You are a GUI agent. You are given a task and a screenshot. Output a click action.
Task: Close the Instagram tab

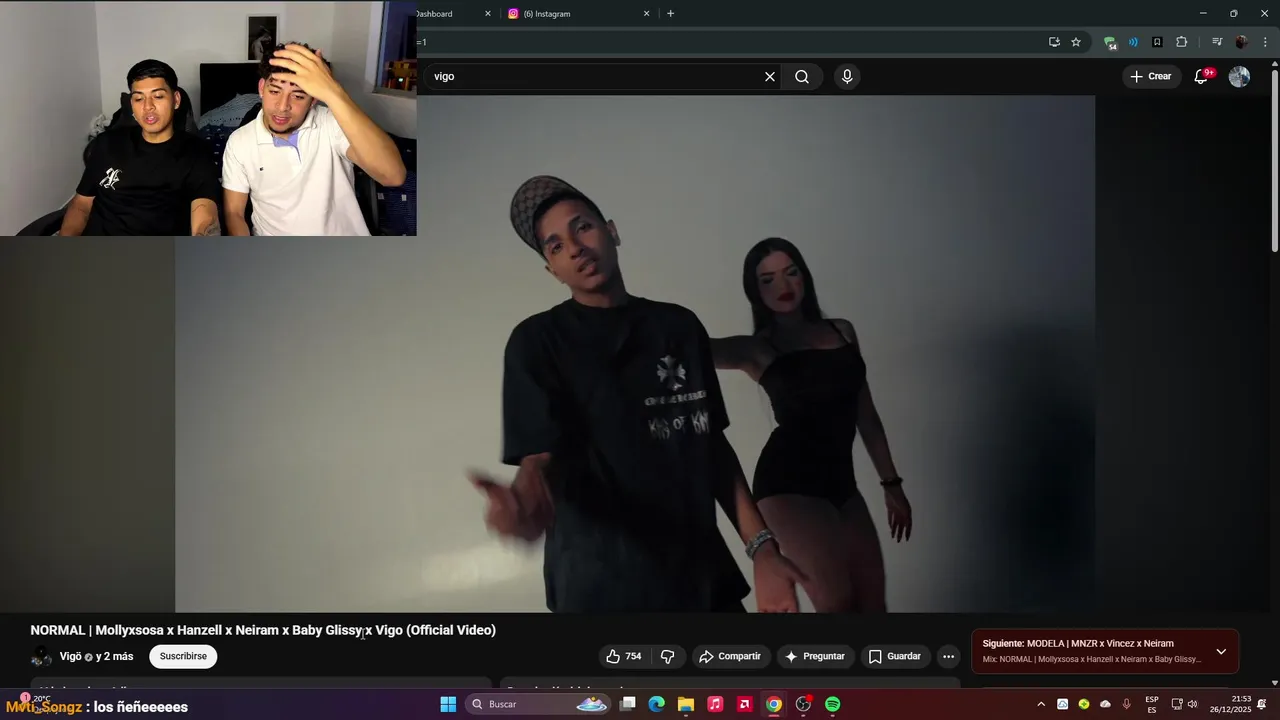tap(646, 13)
